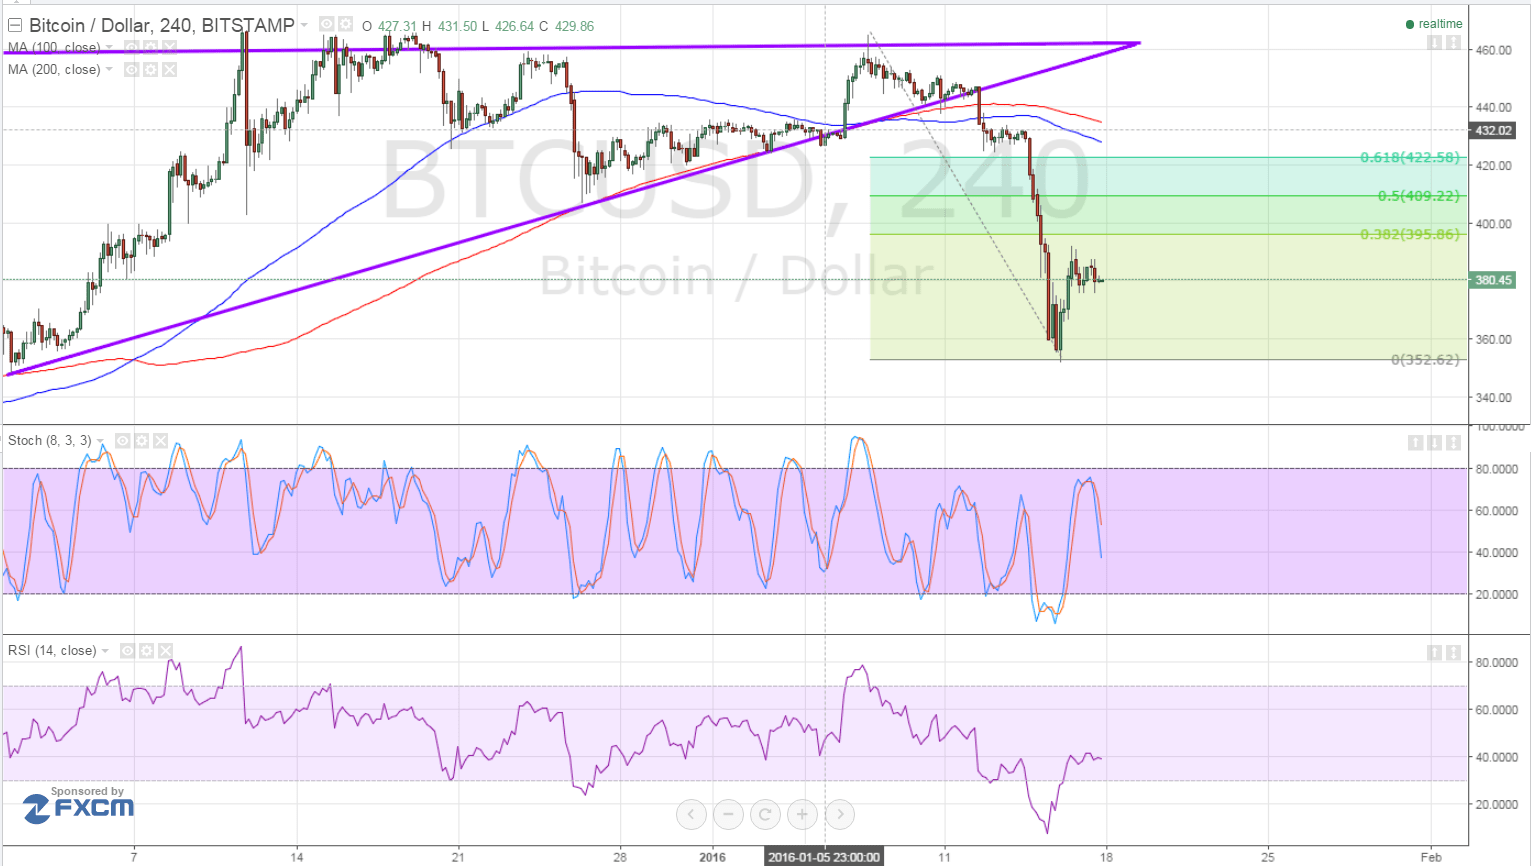Hide the MA (200, close) indicator
This screenshot has width=1531, height=866.
(x=131, y=69)
